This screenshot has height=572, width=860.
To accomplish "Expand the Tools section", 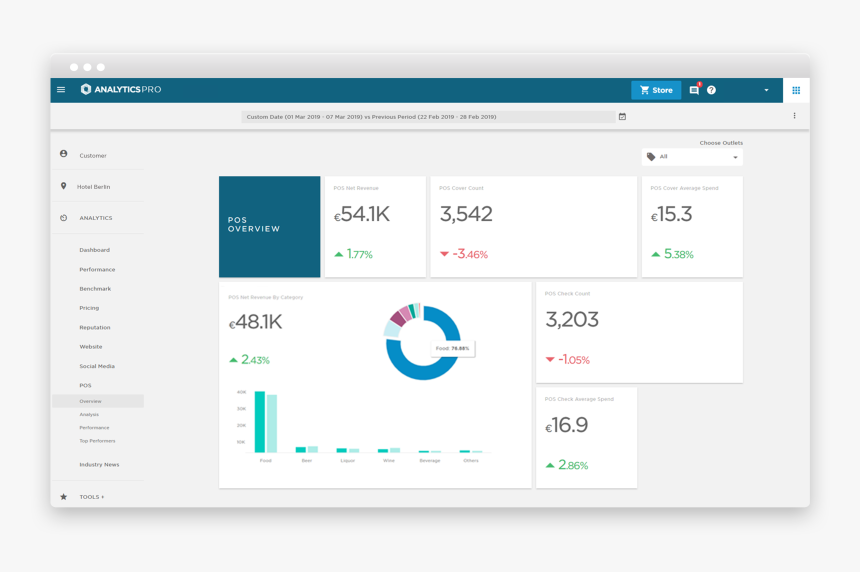I will [92, 497].
